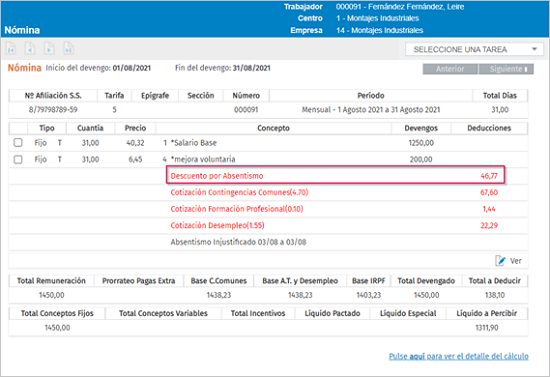Select the Descuento por Absentismo concept
Image resolution: width=550 pixels, height=377 pixels.
(217, 176)
